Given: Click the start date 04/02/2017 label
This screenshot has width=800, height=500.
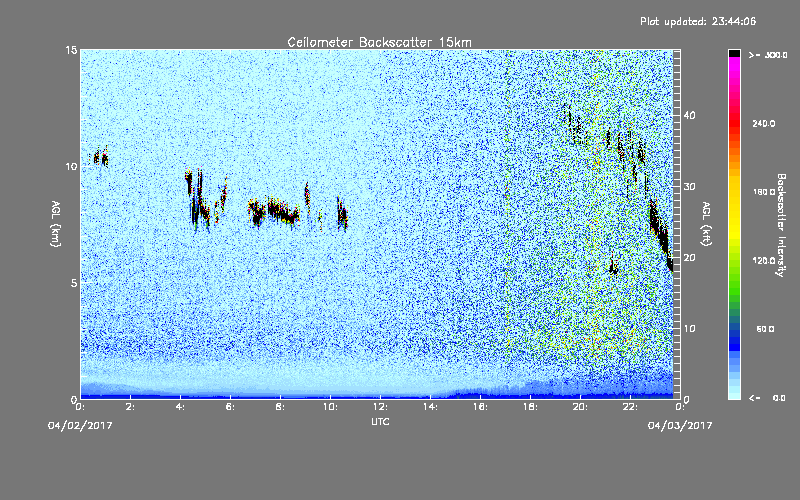Looking at the screenshot, I should [80, 426].
